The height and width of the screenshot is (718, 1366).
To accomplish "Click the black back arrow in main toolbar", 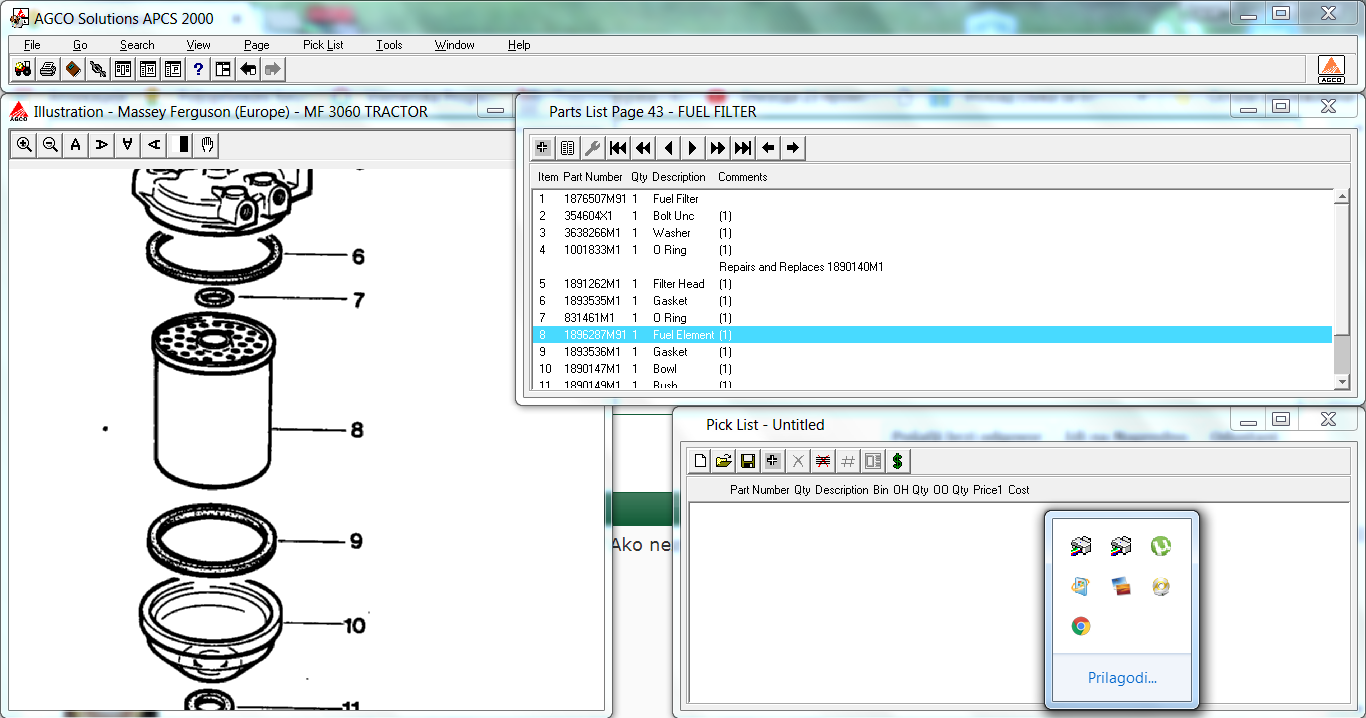I will click(248, 69).
